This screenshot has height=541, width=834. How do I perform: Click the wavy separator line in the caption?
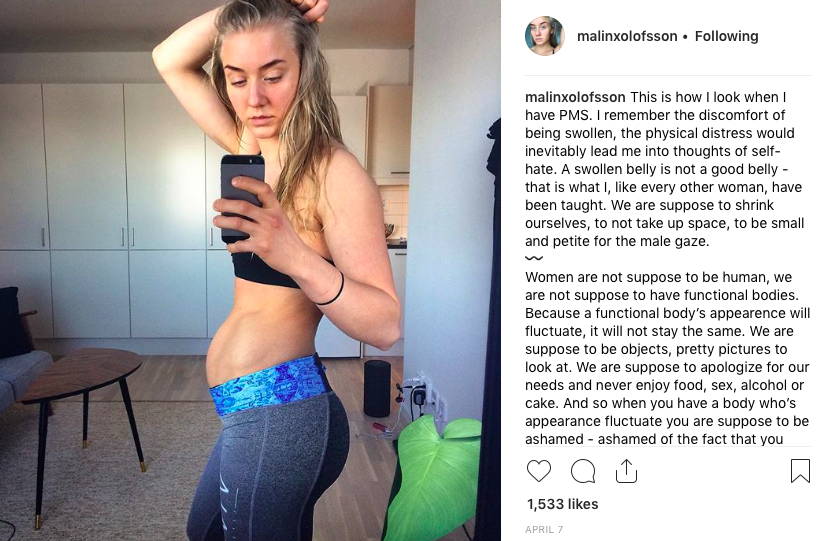click(534, 259)
